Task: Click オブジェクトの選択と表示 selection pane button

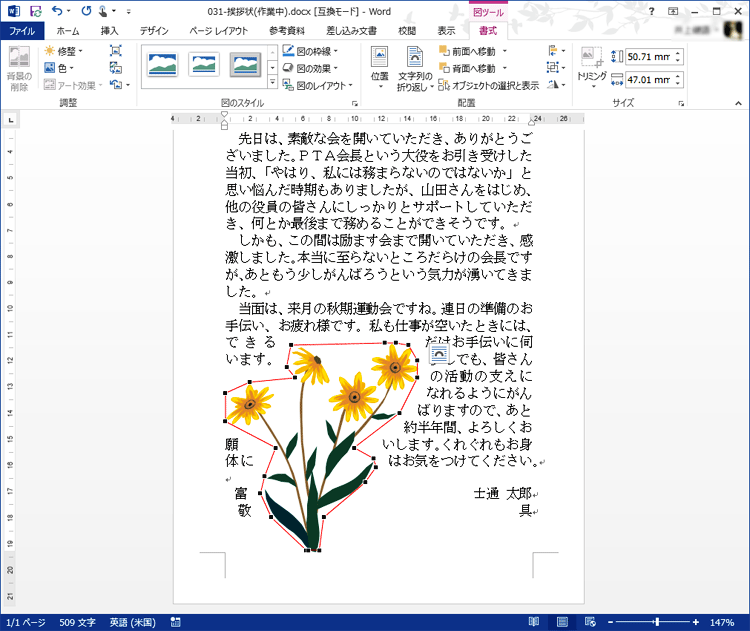Action: coord(489,86)
